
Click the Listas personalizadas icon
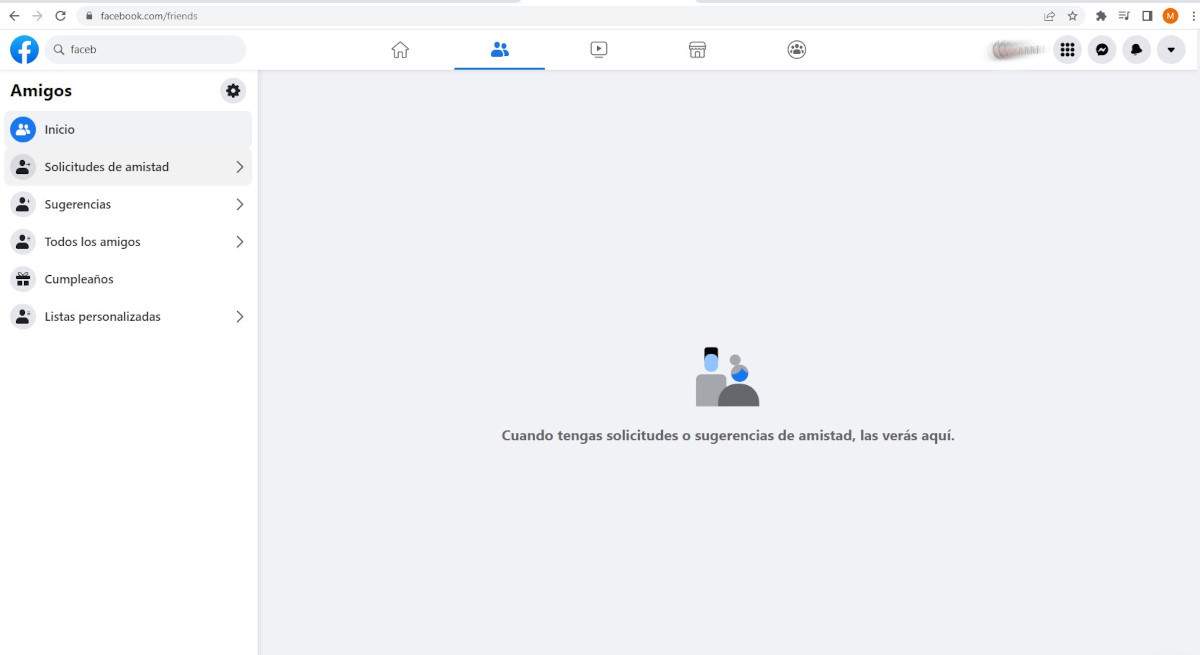coord(23,316)
